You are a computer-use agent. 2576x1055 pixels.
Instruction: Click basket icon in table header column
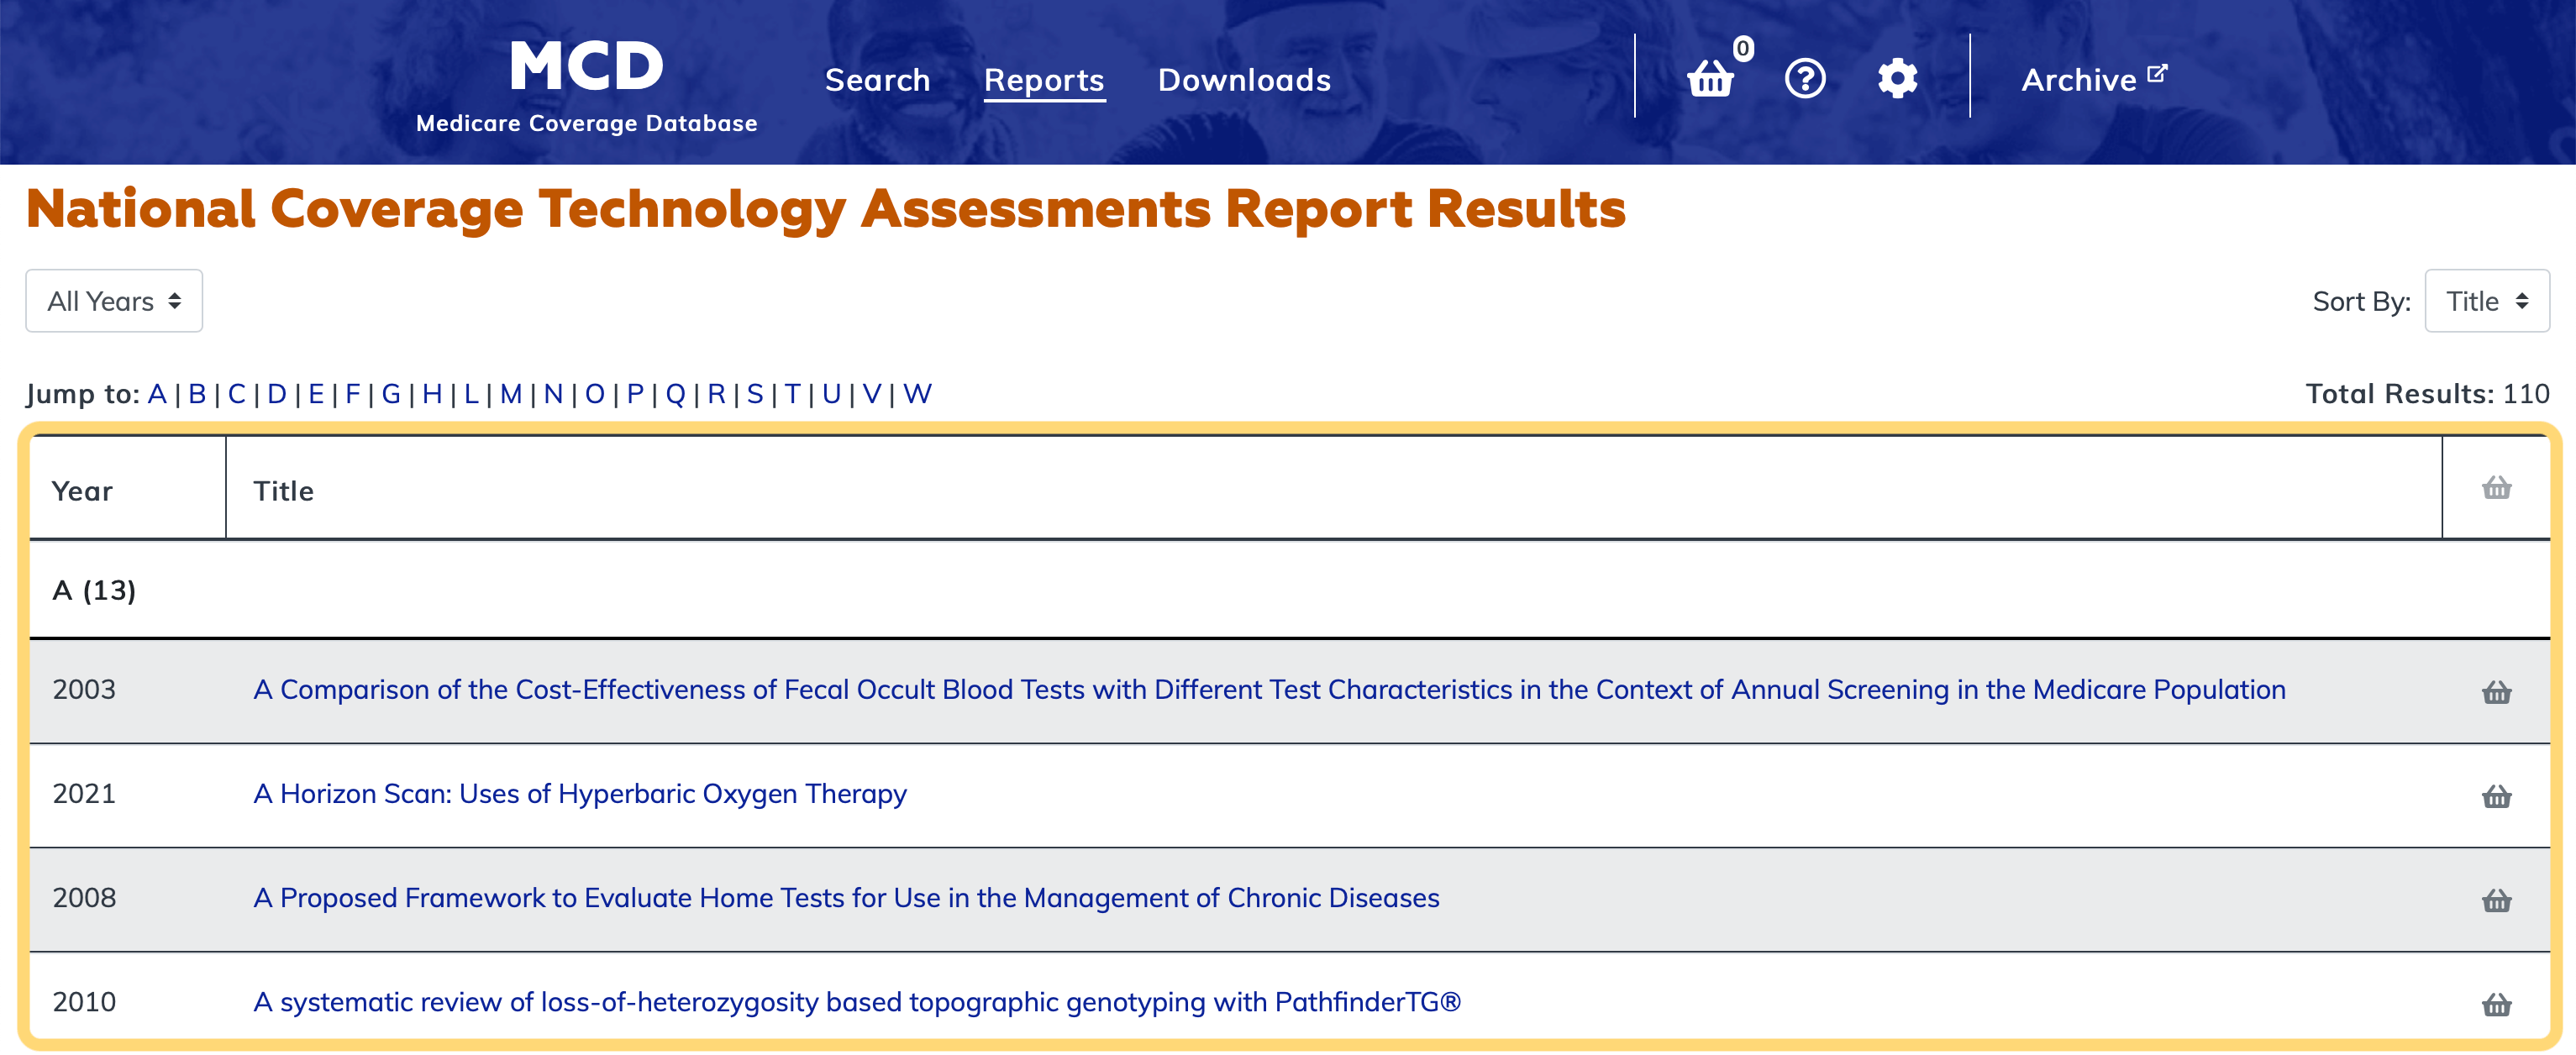point(2496,488)
